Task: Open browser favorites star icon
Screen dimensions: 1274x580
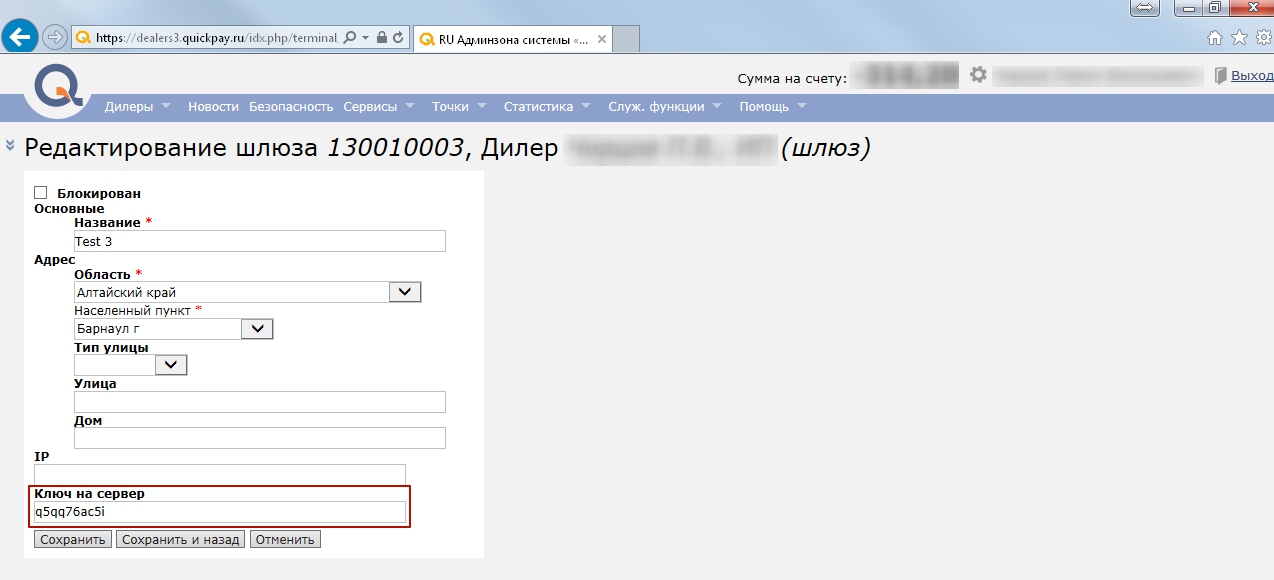Action: click(x=1239, y=38)
